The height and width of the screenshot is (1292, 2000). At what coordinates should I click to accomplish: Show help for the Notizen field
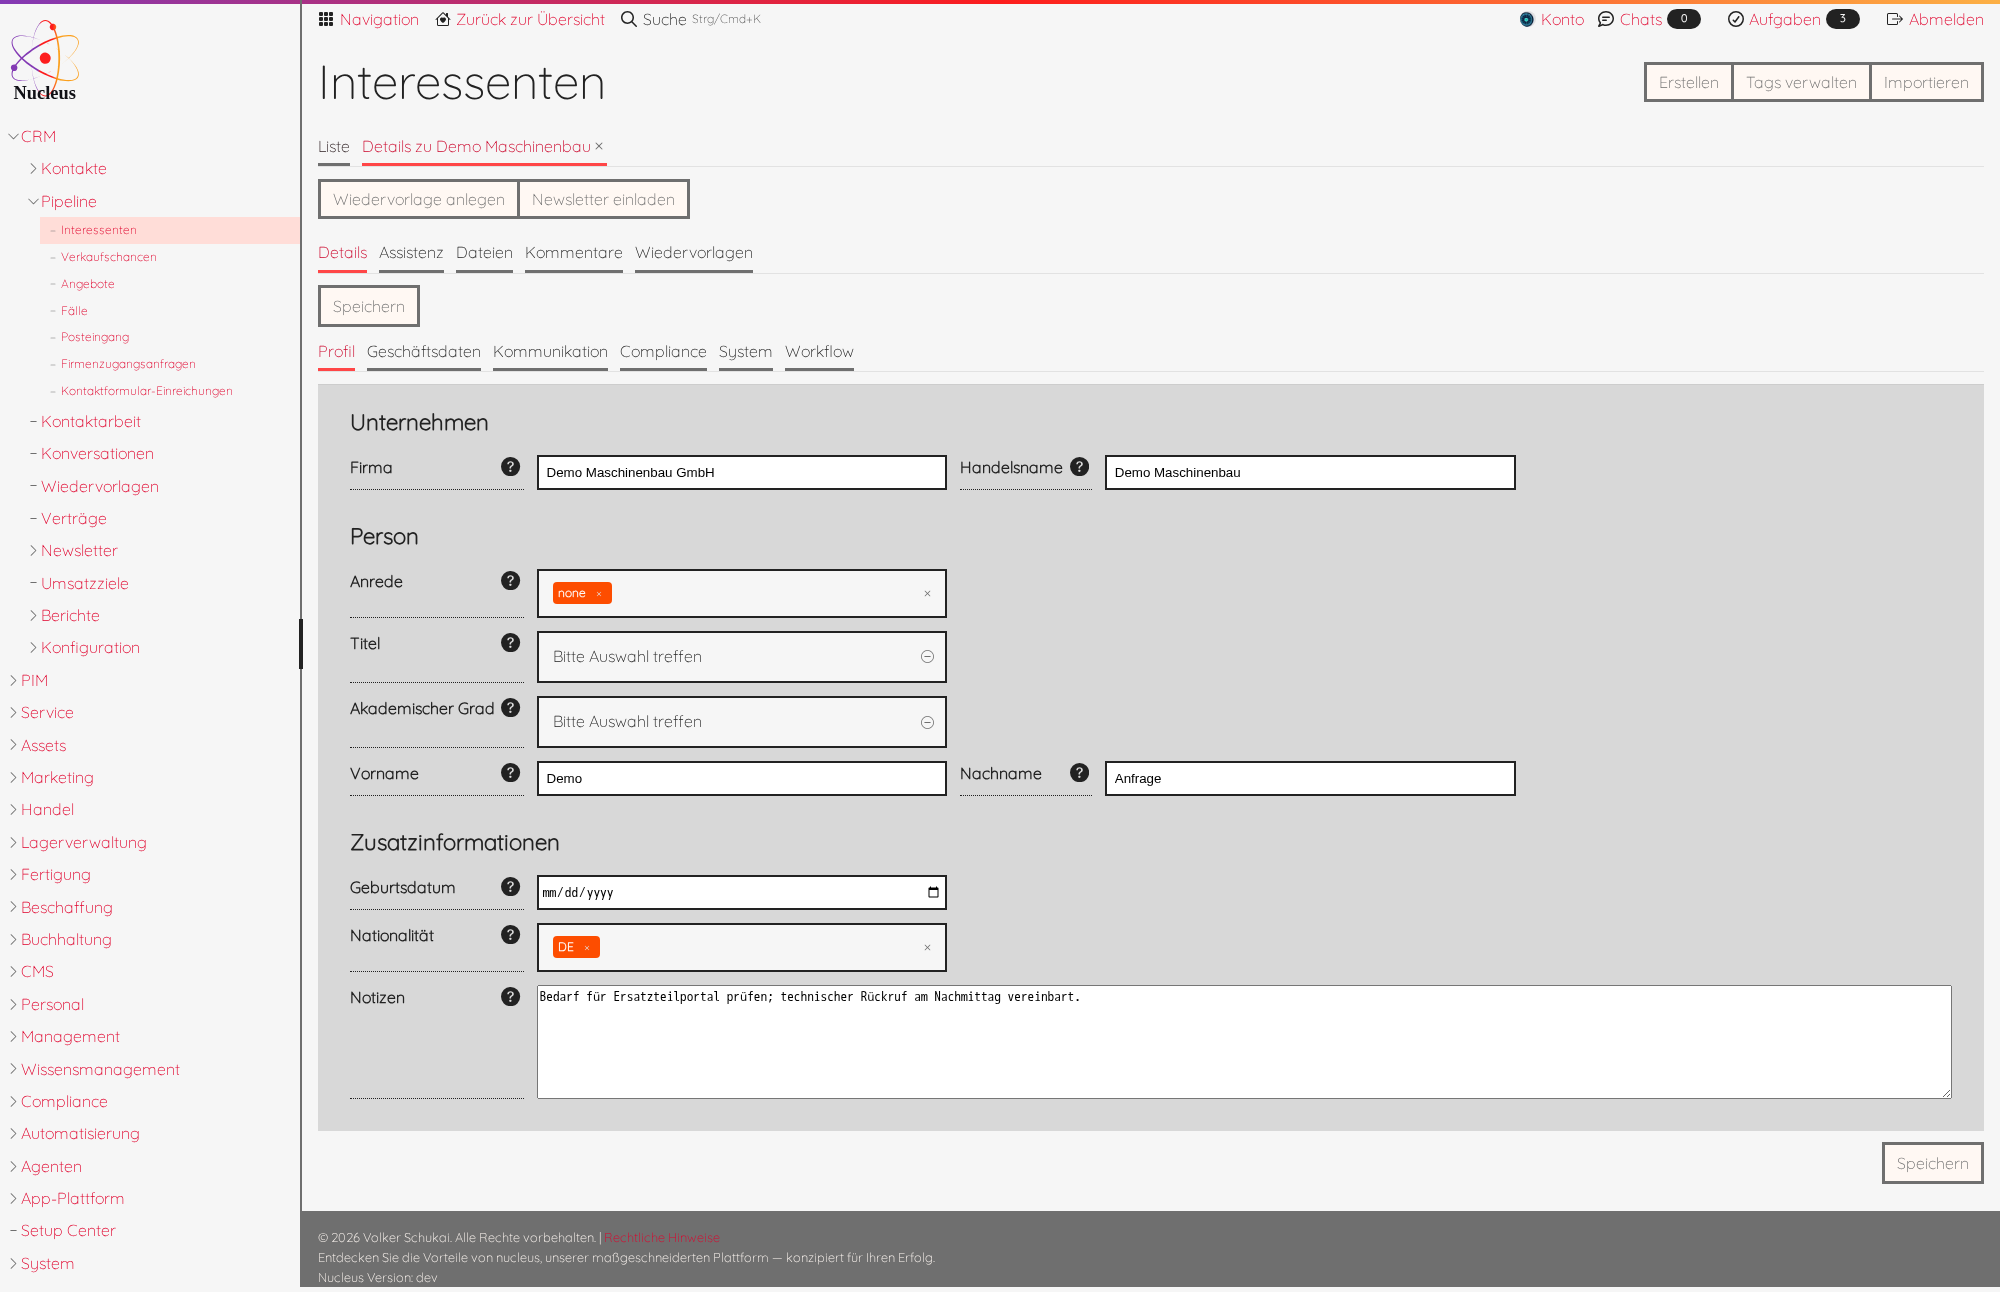(511, 997)
